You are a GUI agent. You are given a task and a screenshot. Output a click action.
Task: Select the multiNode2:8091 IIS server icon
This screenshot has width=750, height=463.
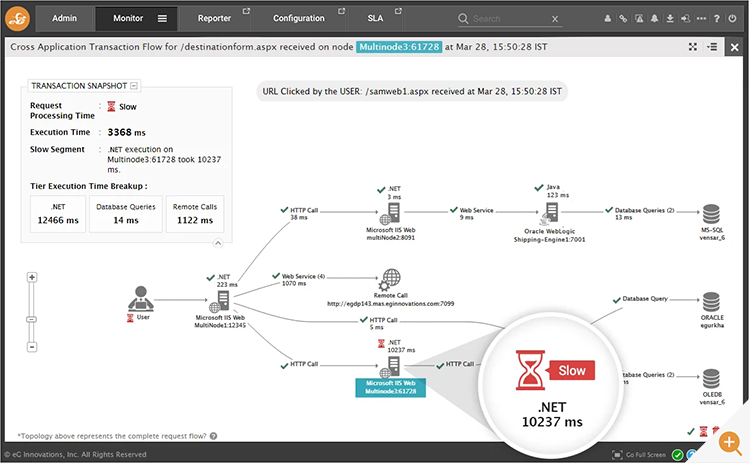tap(390, 214)
